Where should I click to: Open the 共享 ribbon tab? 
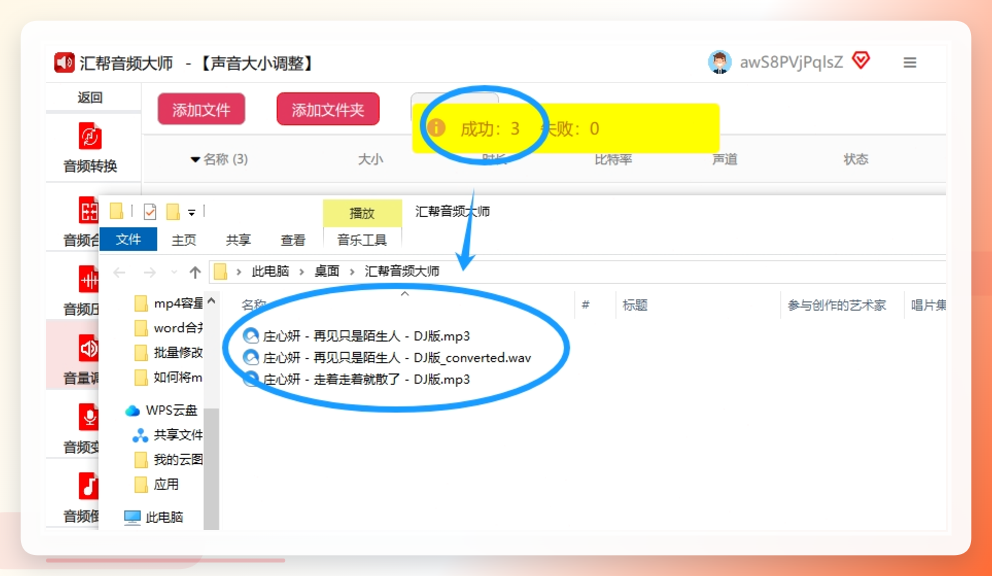pyautogui.click(x=238, y=240)
